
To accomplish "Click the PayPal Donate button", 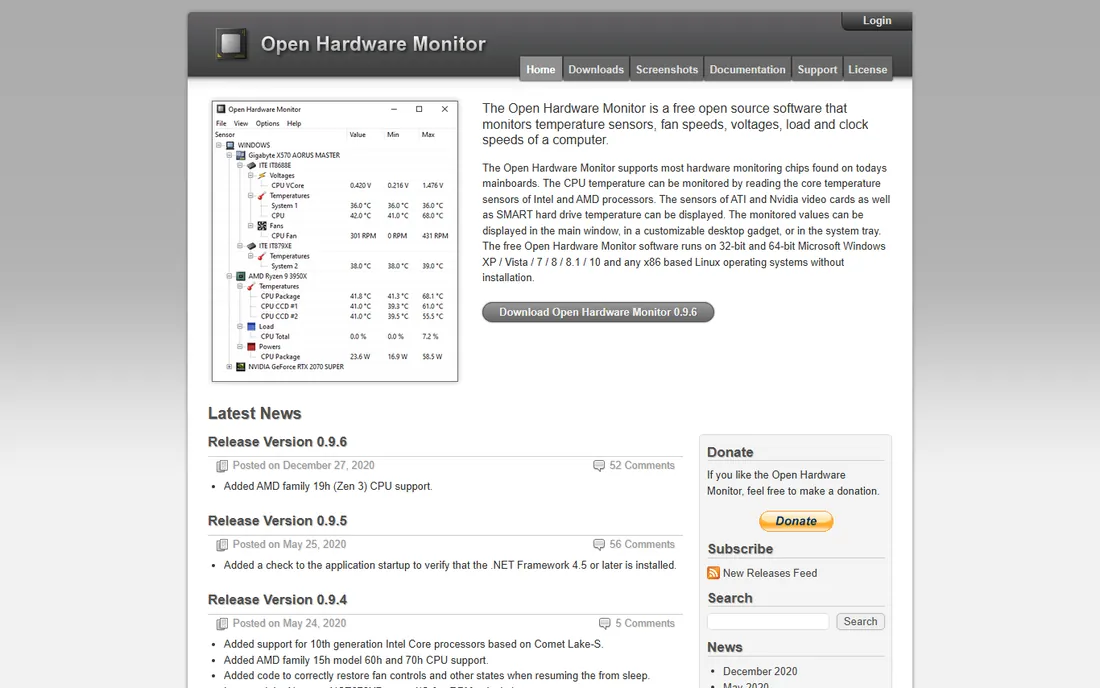I will [796, 521].
